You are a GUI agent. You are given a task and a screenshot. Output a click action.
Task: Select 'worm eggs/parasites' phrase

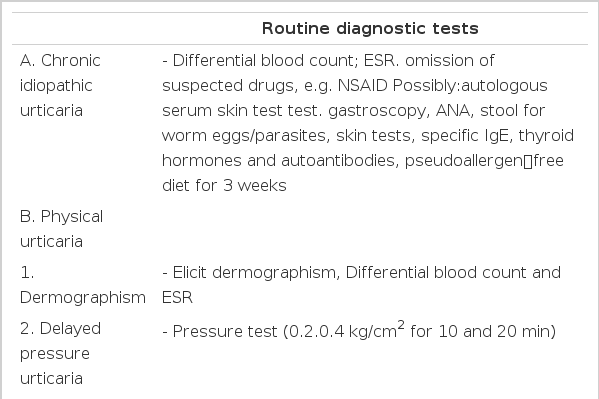pos(244,136)
